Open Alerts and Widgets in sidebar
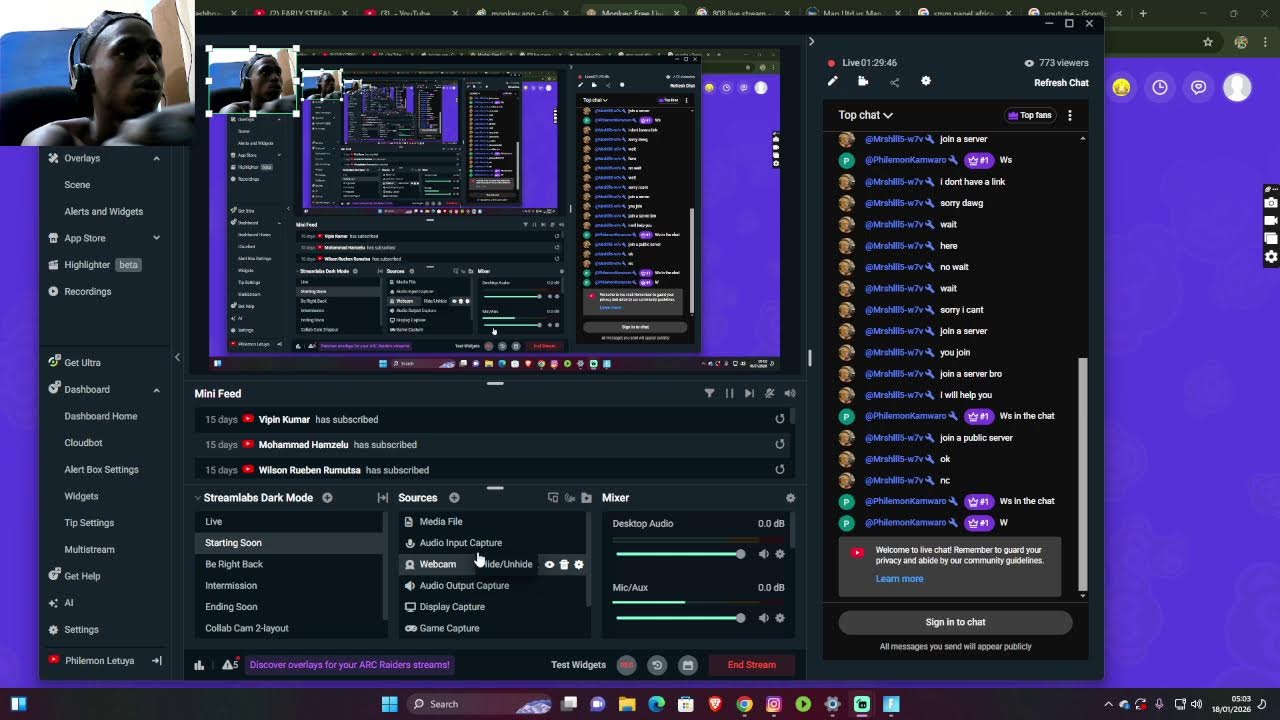Screen dimensions: 1280x720 (103, 212)
